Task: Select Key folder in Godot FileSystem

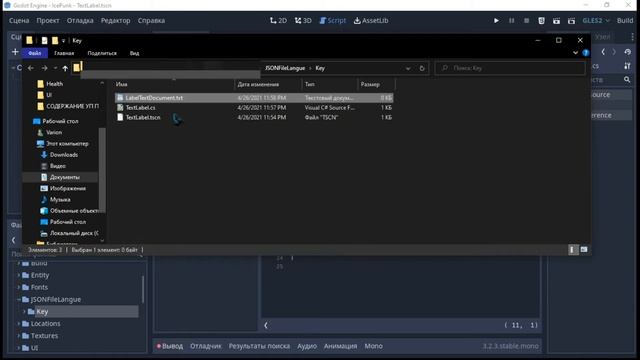Action: click(42, 312)
